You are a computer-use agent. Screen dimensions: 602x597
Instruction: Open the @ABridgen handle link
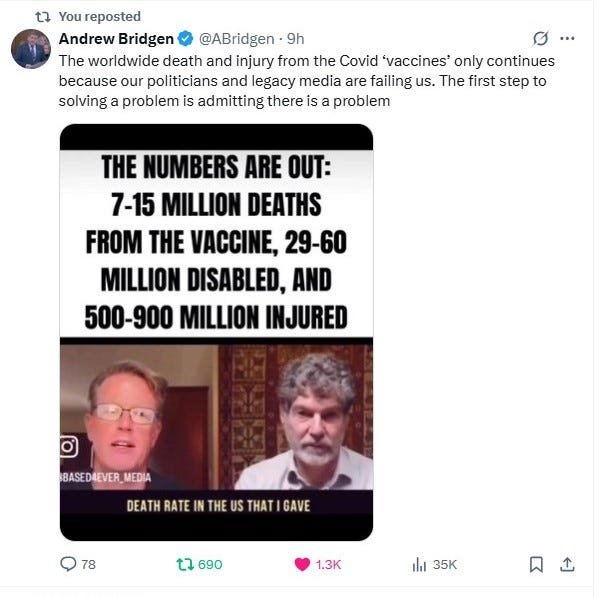pos(236,39)
